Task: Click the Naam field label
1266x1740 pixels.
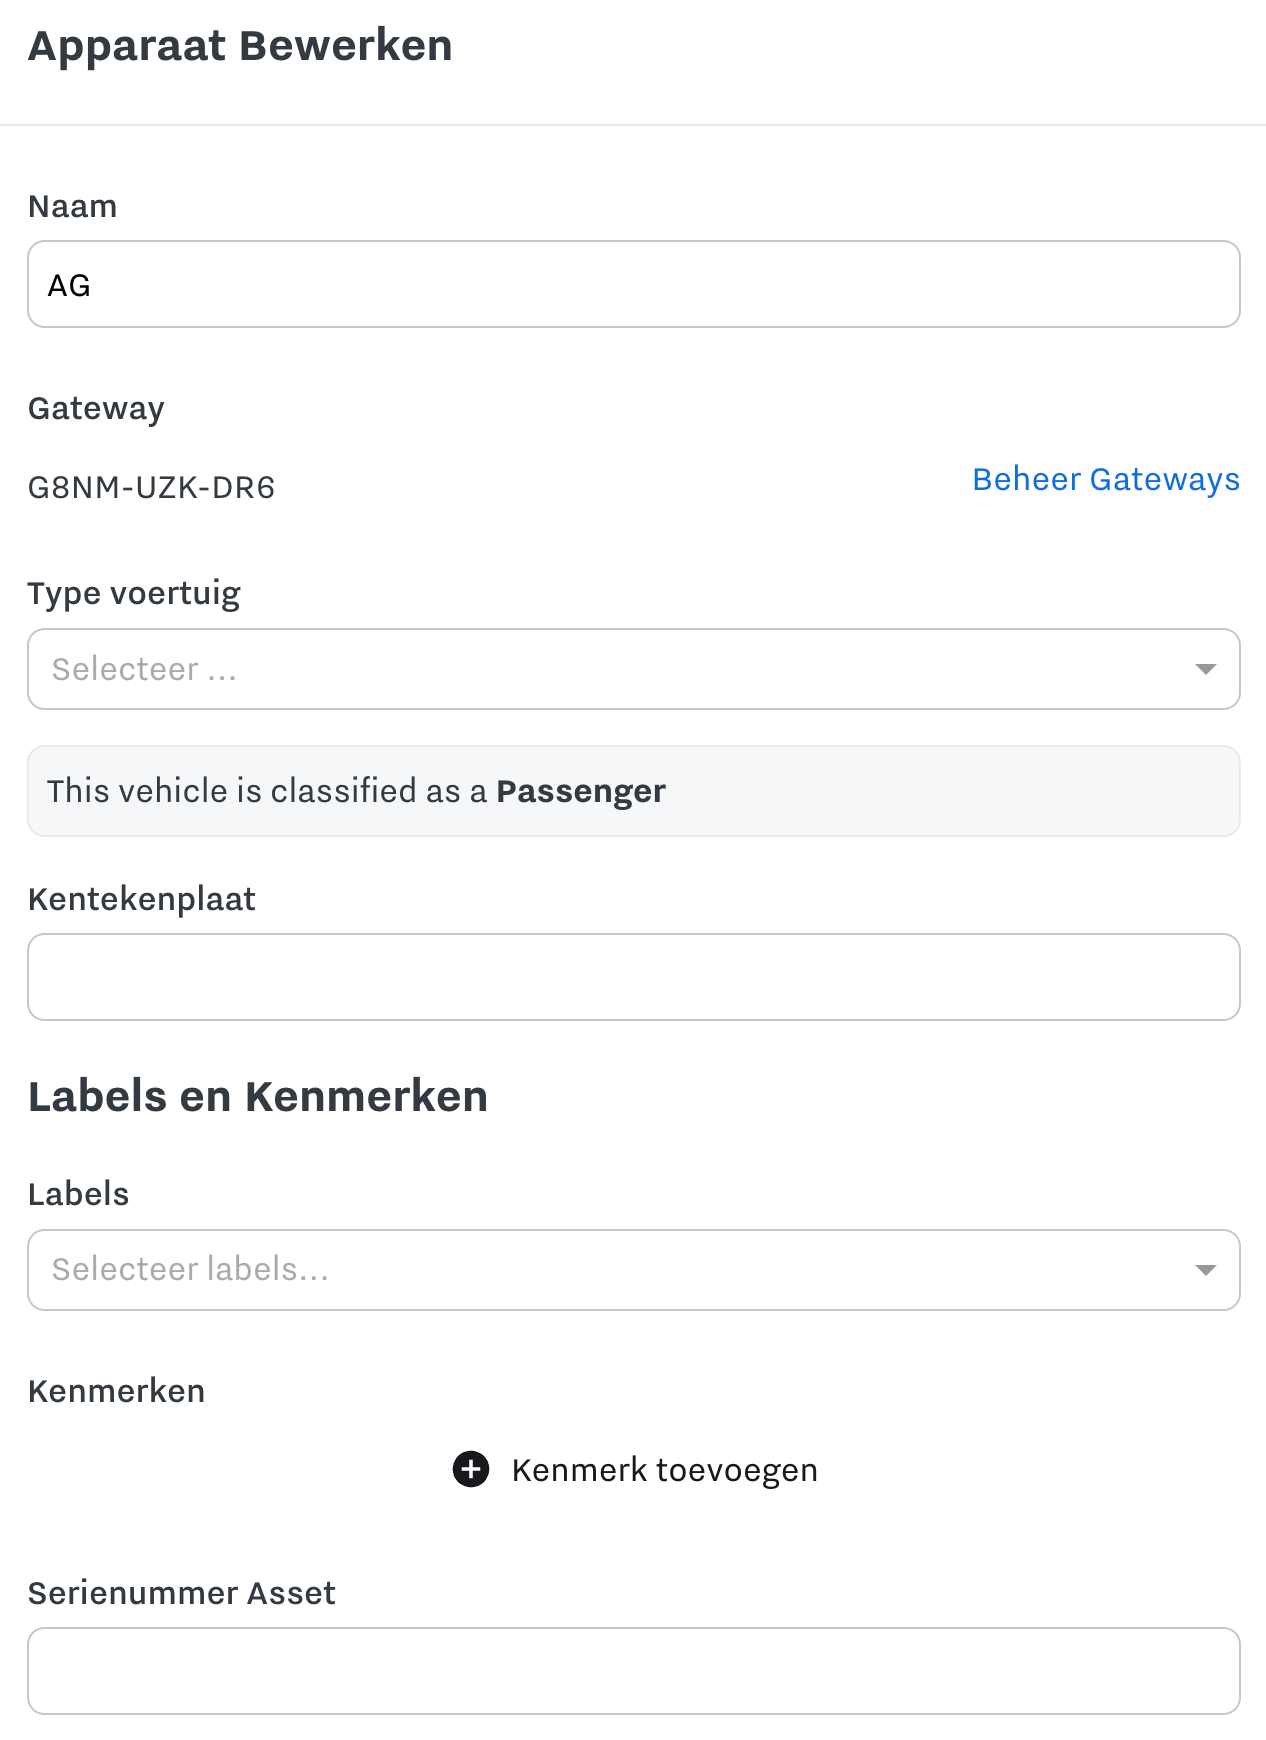Action: 73,206
